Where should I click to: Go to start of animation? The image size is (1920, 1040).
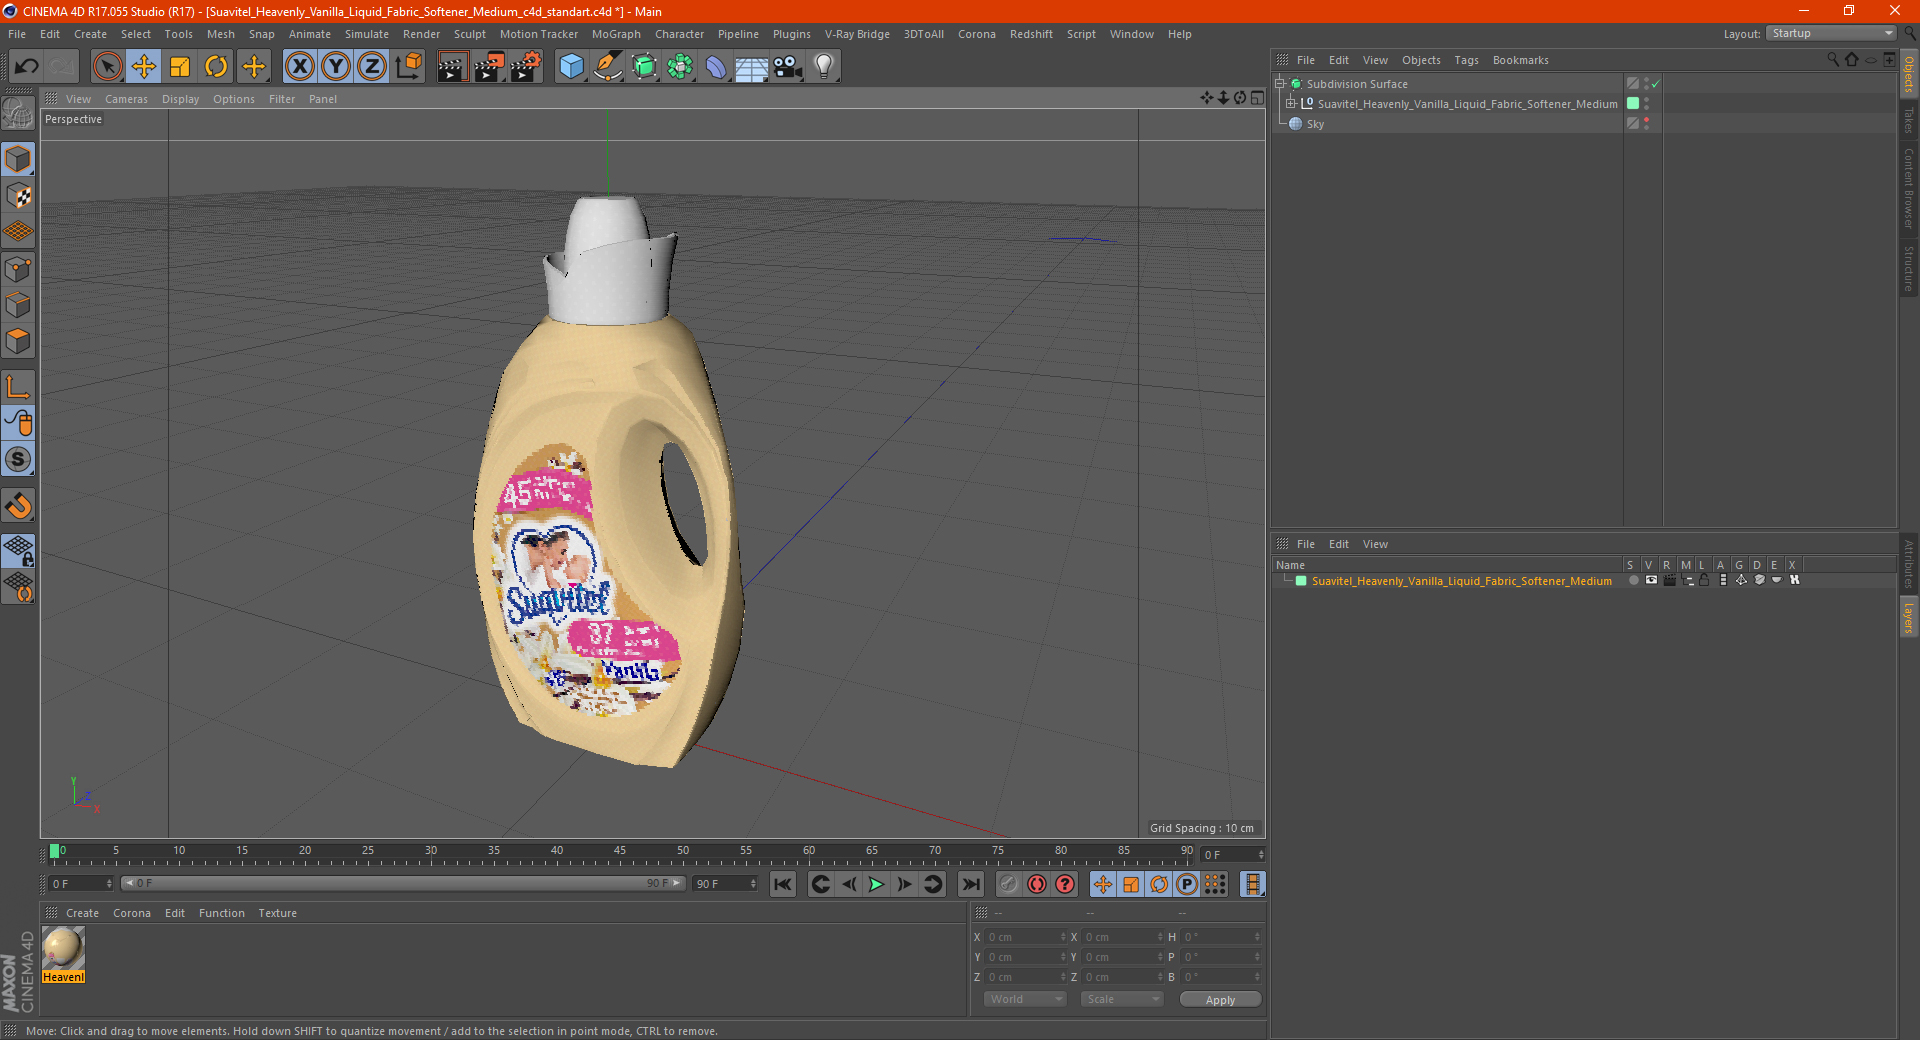pyautogui.click(x=783, y=884)
